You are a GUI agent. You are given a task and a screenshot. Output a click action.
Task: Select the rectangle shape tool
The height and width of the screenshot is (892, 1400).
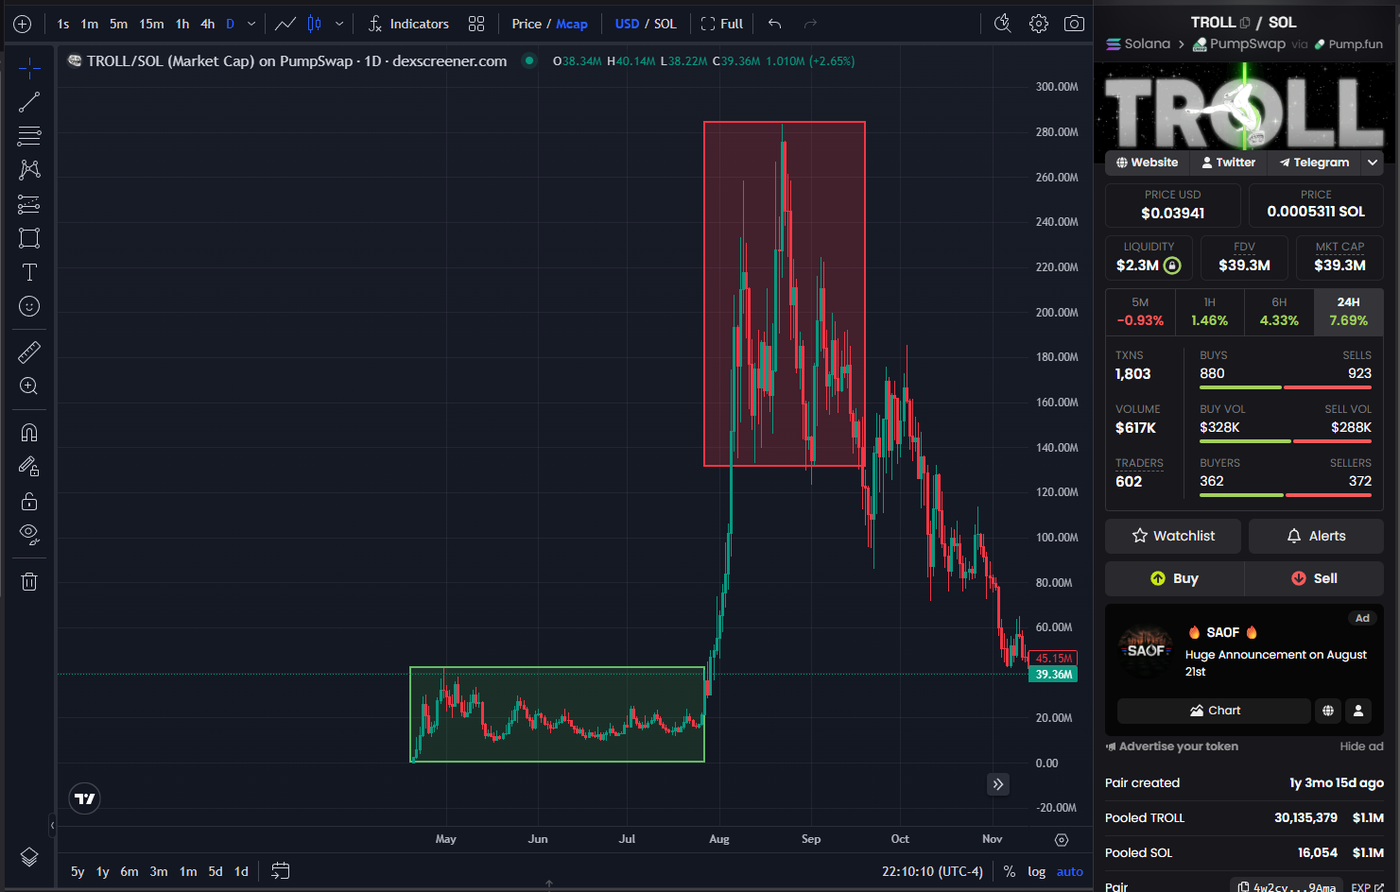(x=29, y=238)
